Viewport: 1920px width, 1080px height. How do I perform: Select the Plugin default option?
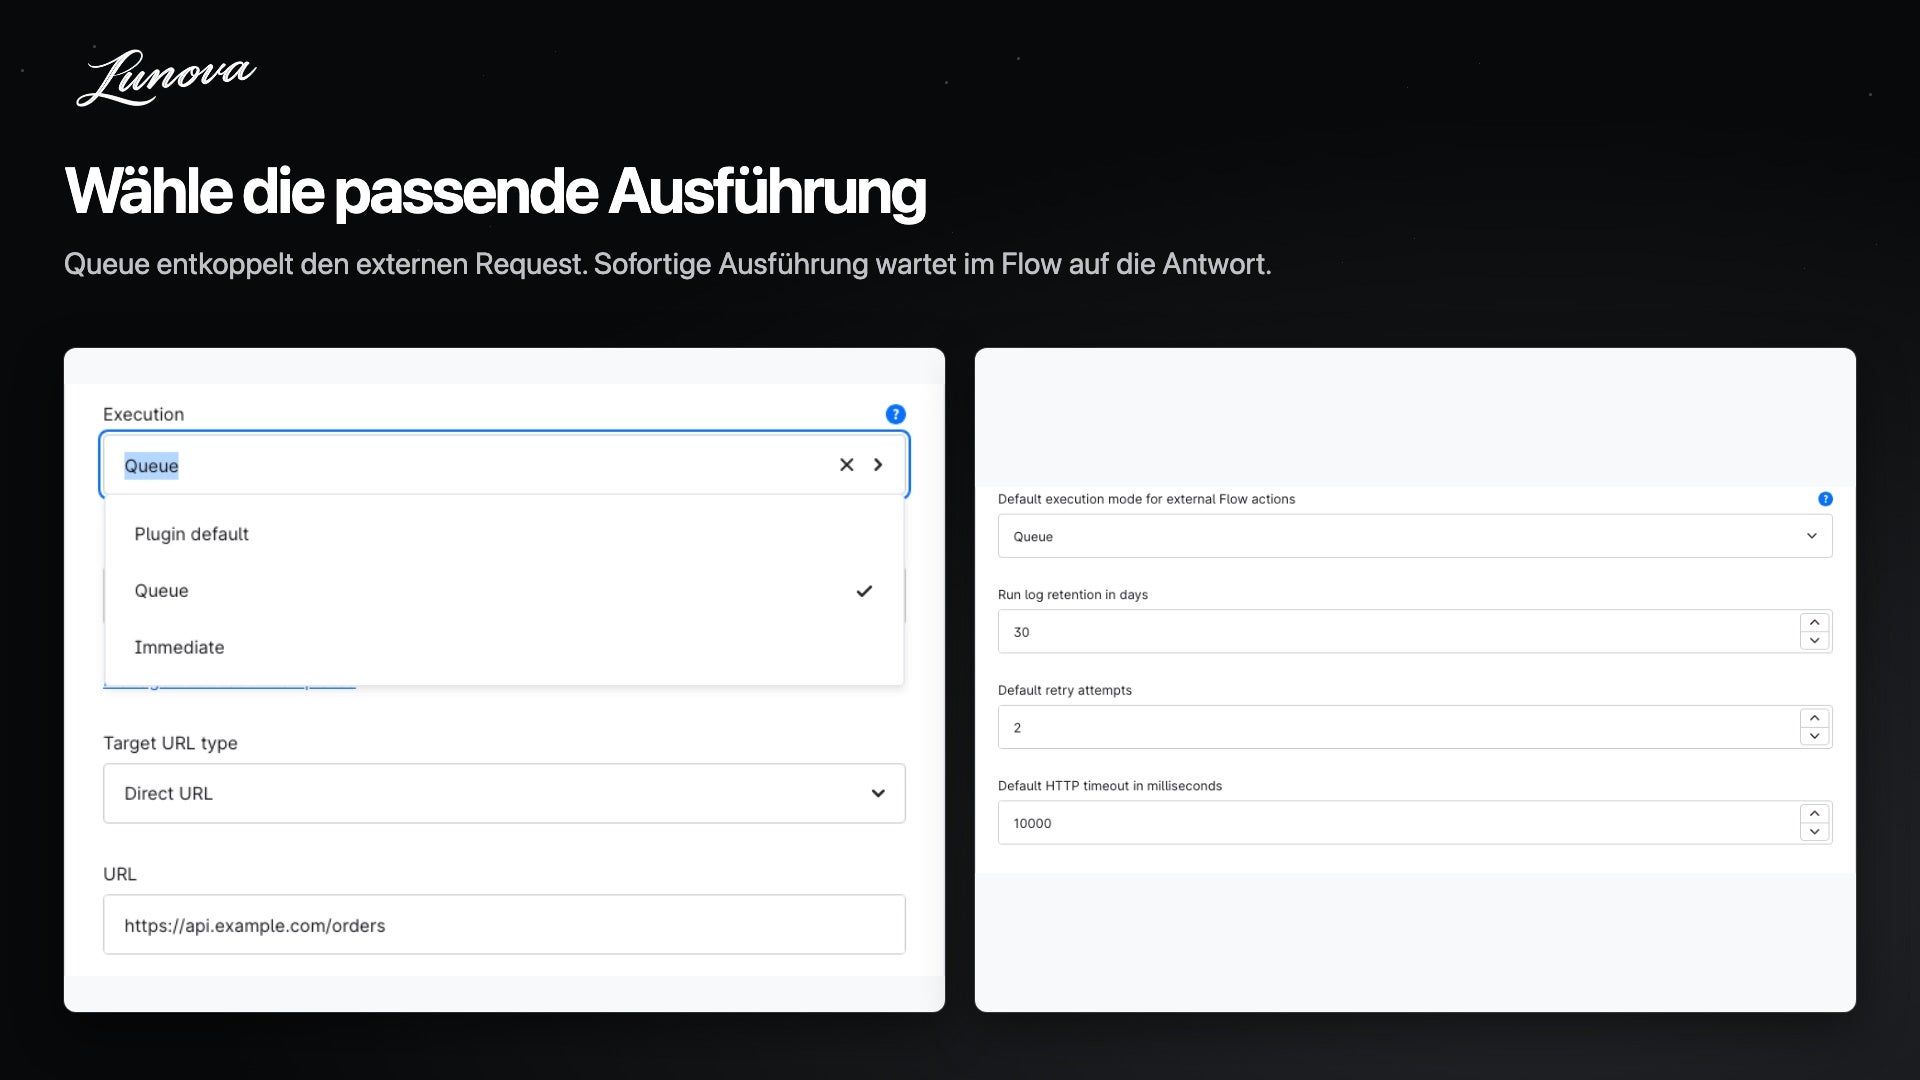[504, 534]
